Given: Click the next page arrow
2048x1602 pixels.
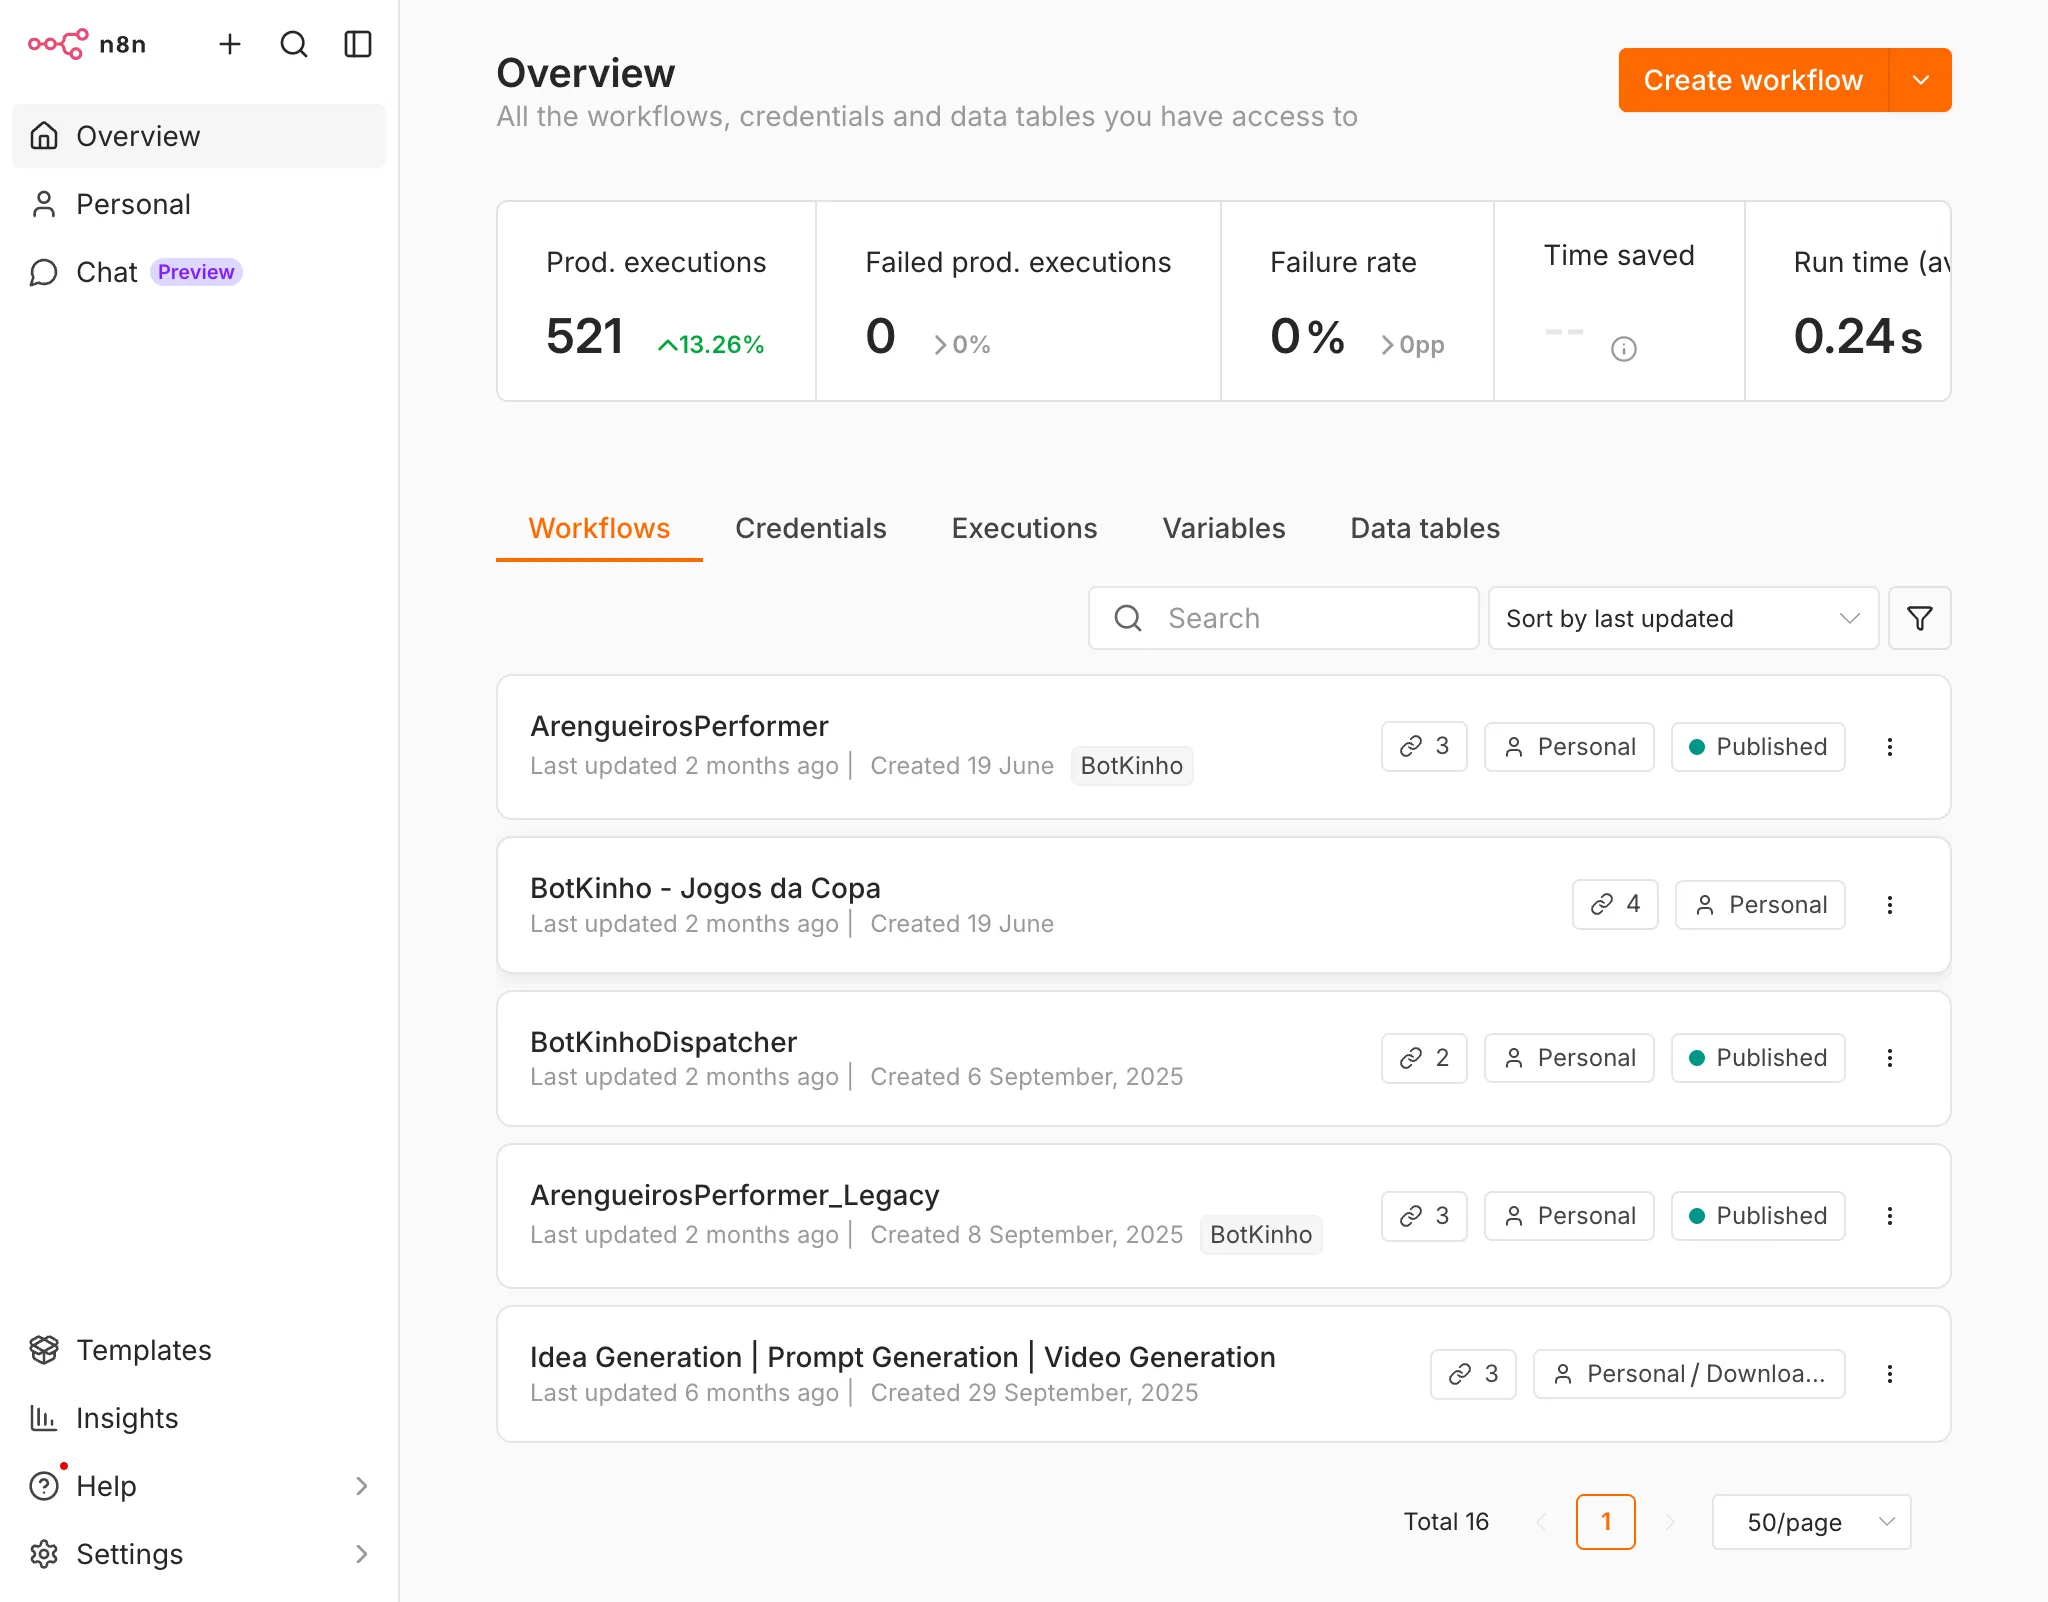Looking at the screenshot, I should click(x=1670, y=1522).
